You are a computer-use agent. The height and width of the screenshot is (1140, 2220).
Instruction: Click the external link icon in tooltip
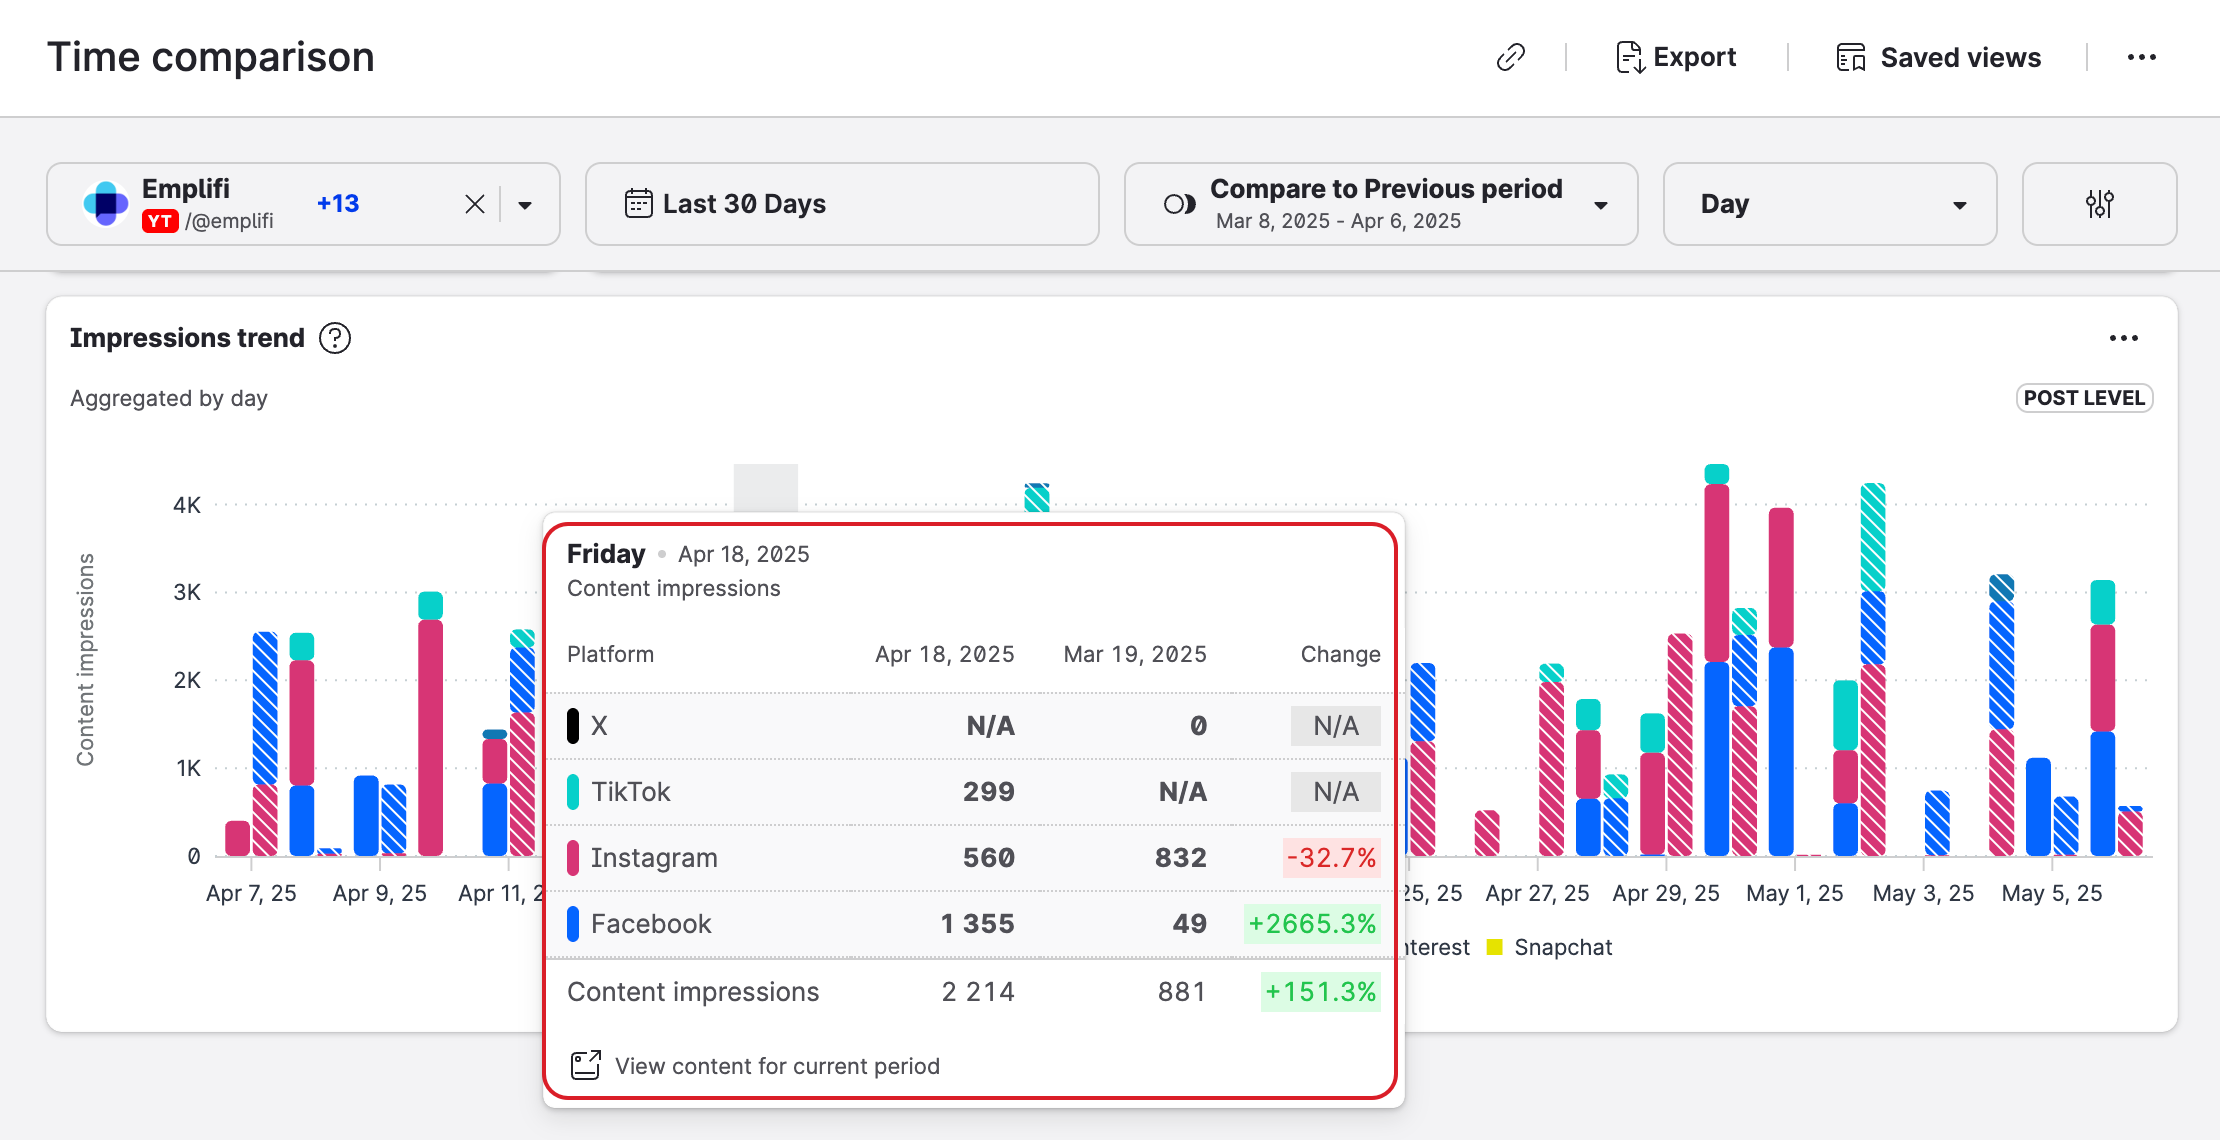click(x=585, y=1066)
